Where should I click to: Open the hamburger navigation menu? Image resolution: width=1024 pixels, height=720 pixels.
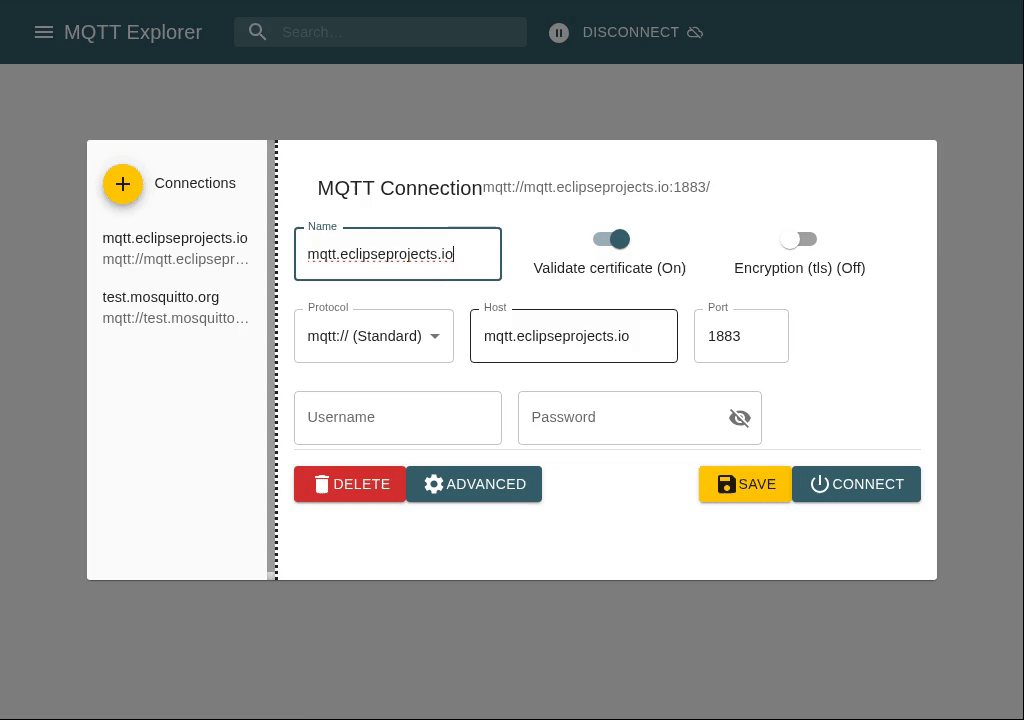44,32
